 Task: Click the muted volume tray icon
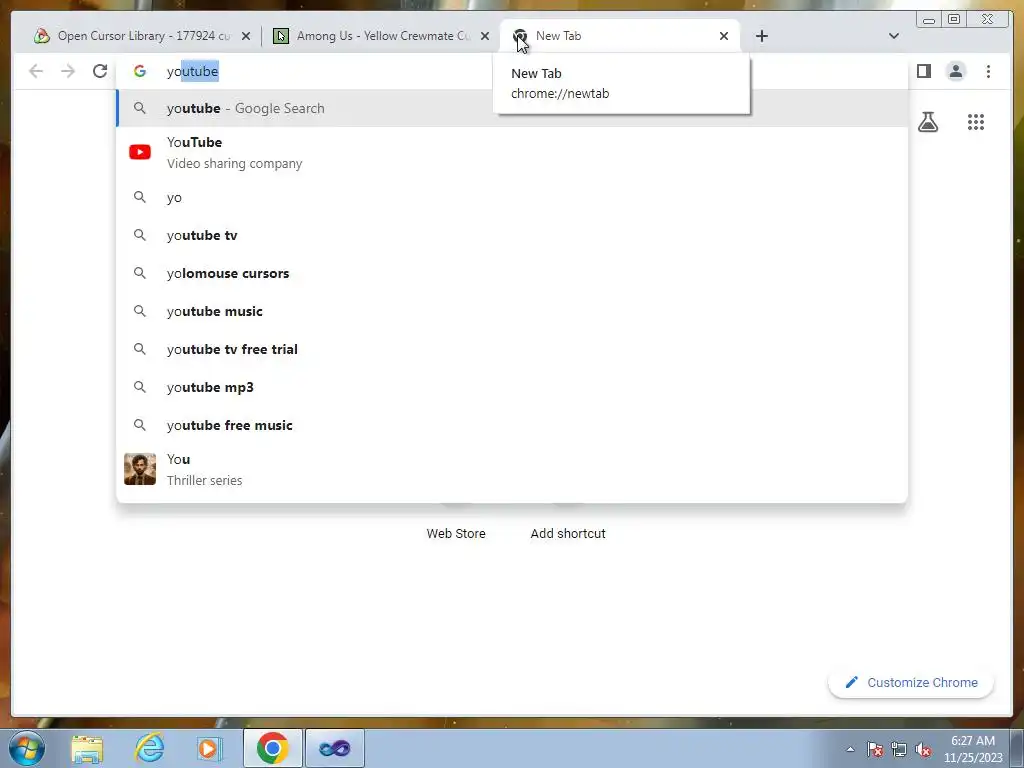point(923,749)
